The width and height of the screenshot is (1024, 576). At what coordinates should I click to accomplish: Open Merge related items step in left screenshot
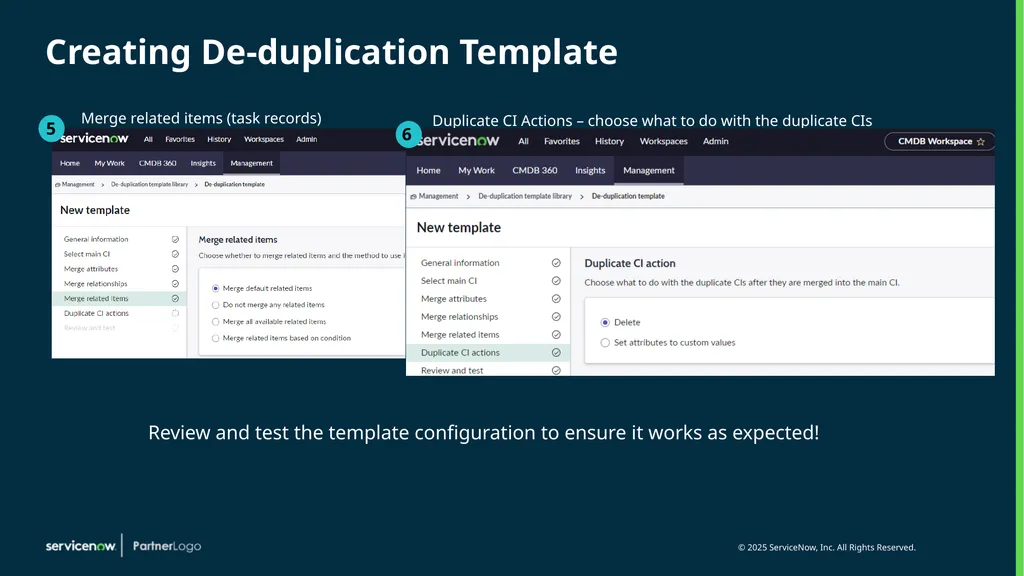coord(119,298)
